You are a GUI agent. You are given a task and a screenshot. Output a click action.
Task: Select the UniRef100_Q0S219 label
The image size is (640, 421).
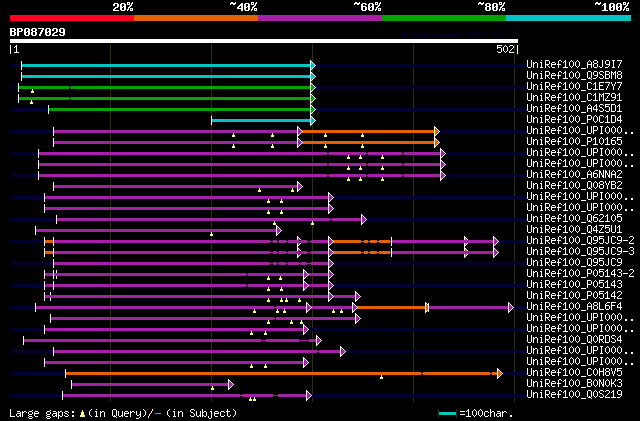click(x=574, y=395)
